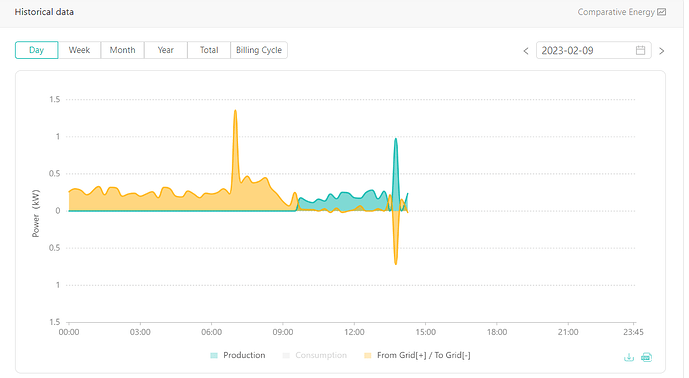Click the 06:00 x-axis label
The image size is (689, 378).
coord(211,332)
